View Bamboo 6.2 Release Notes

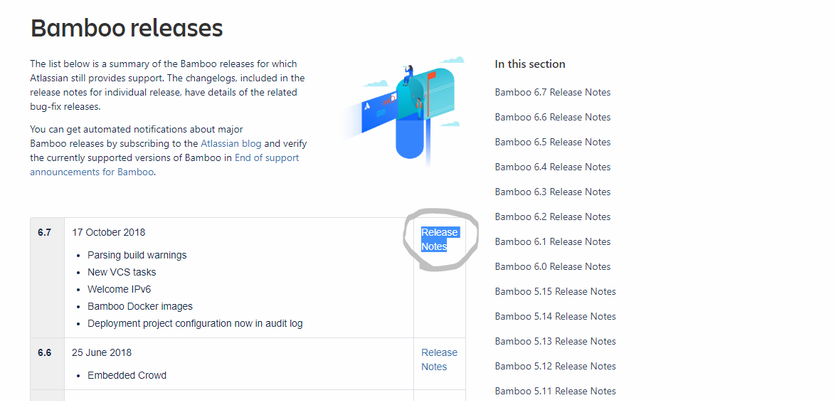coord(552,217)
